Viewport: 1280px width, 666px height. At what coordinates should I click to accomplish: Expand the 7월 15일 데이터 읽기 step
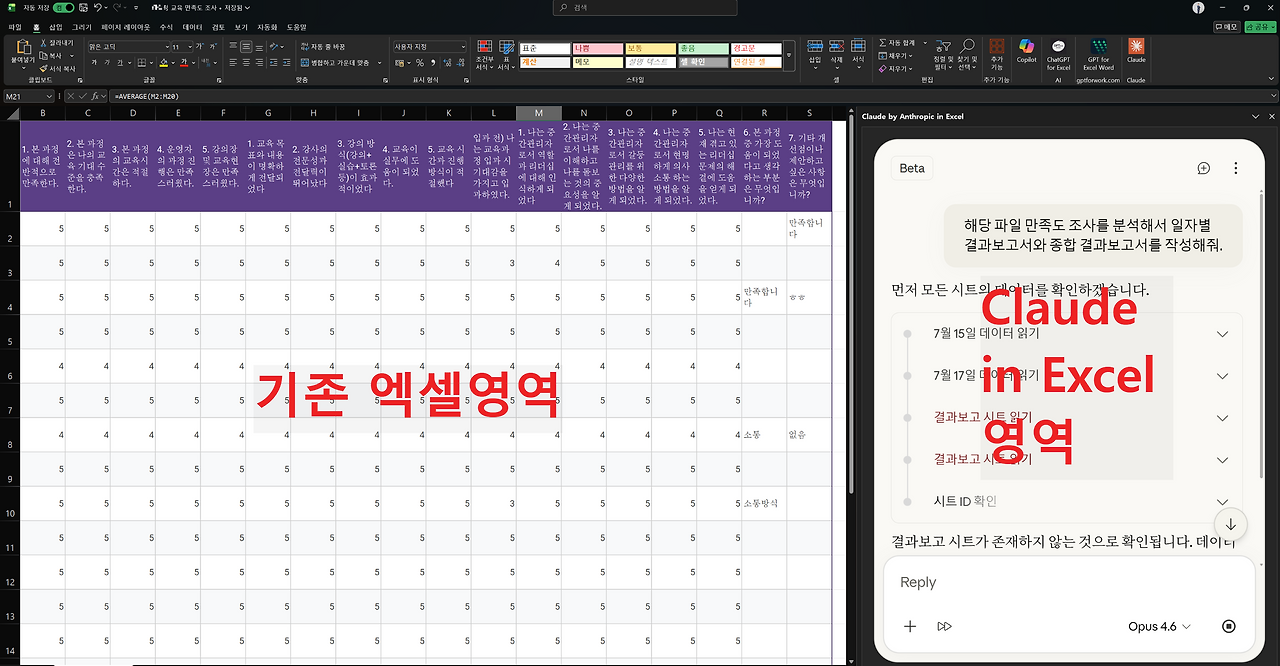click(x=1222, y=333)
